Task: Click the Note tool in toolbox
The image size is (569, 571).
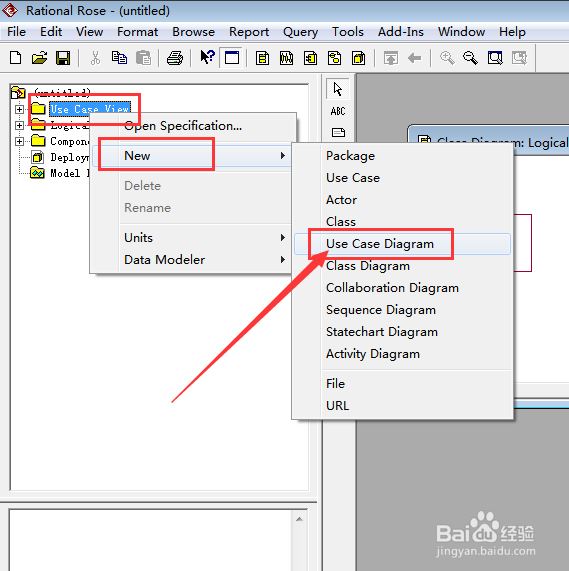Action: point(338,132)
